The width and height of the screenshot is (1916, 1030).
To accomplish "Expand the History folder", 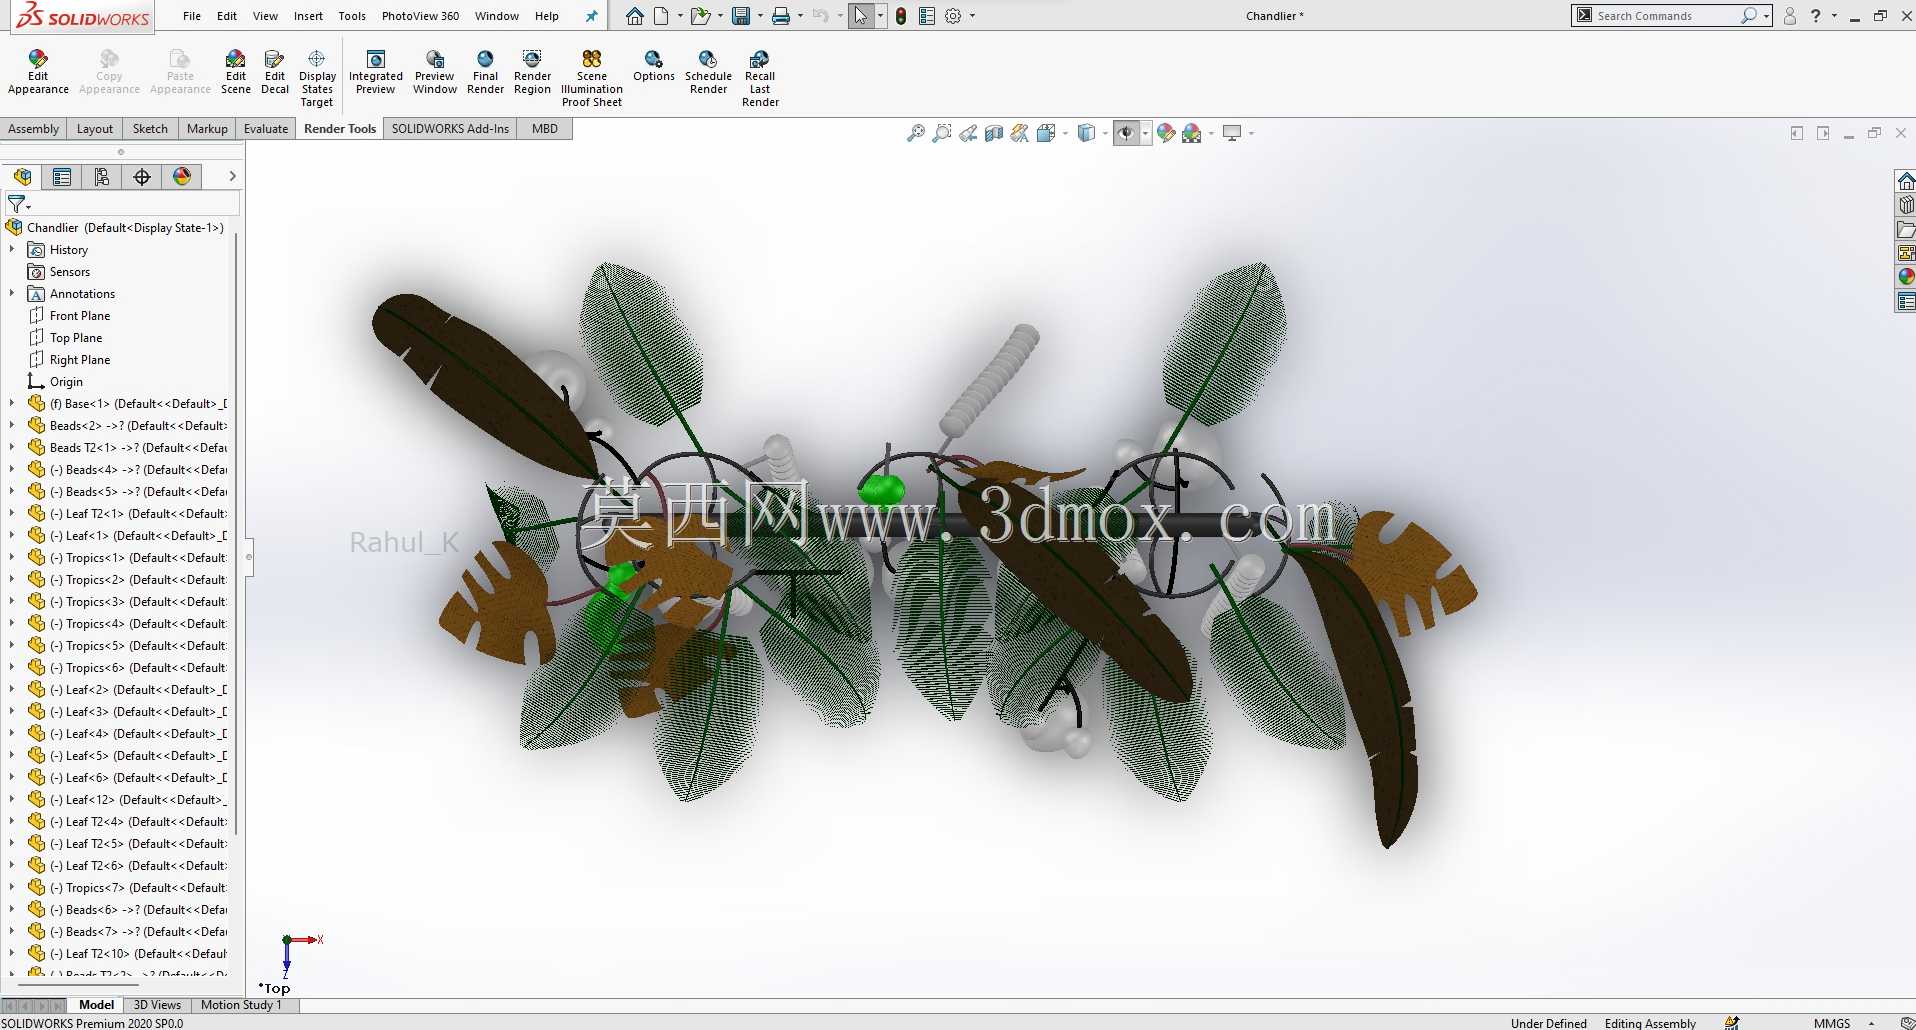I will pos(12,250).
